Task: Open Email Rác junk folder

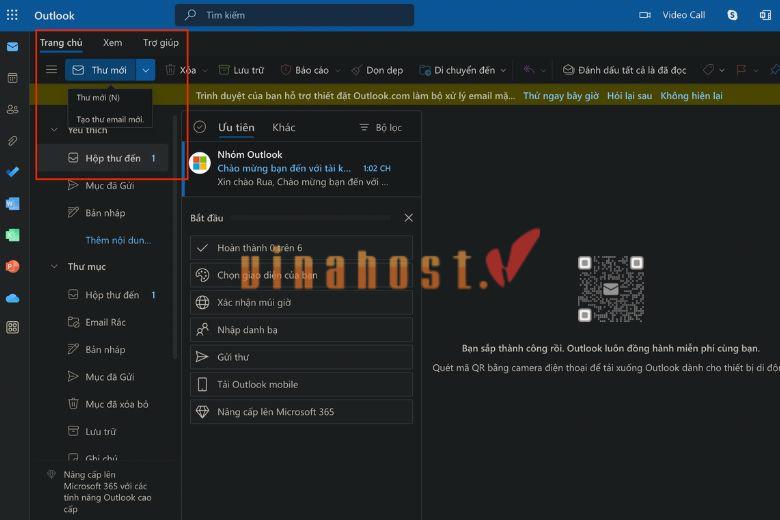Action: point(103,322)
